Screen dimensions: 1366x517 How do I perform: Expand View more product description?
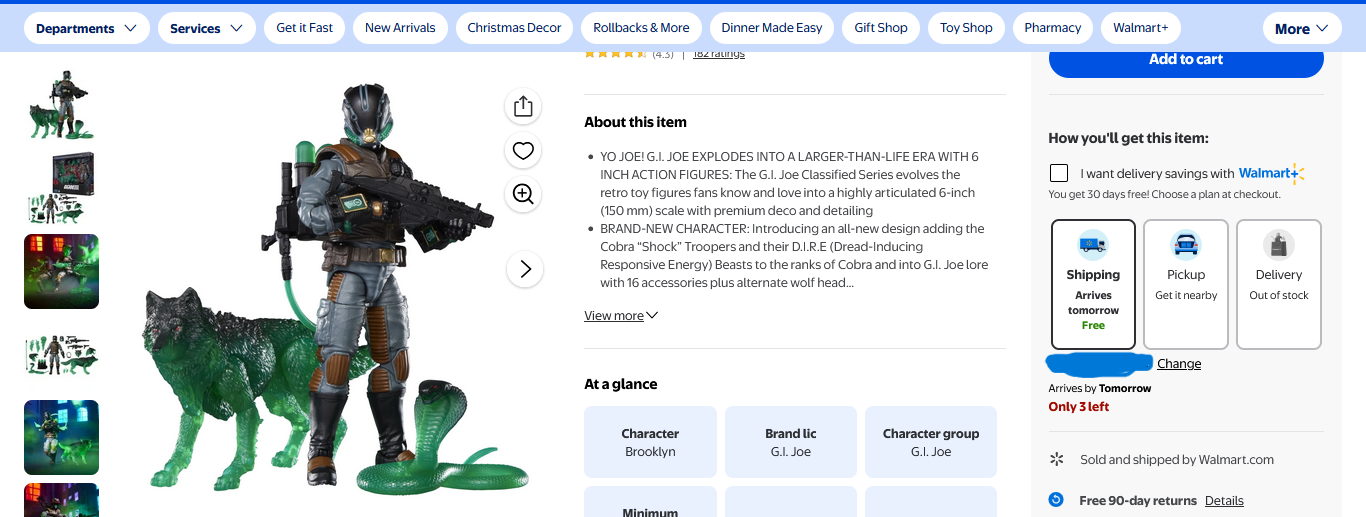[x=621, y=316]
